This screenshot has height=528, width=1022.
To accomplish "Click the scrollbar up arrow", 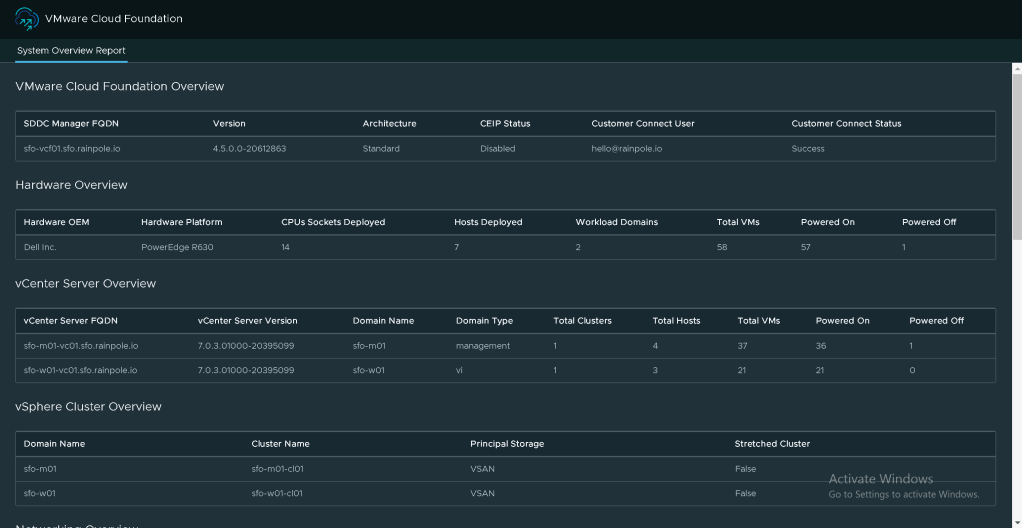I will [x=1015, y=69].
